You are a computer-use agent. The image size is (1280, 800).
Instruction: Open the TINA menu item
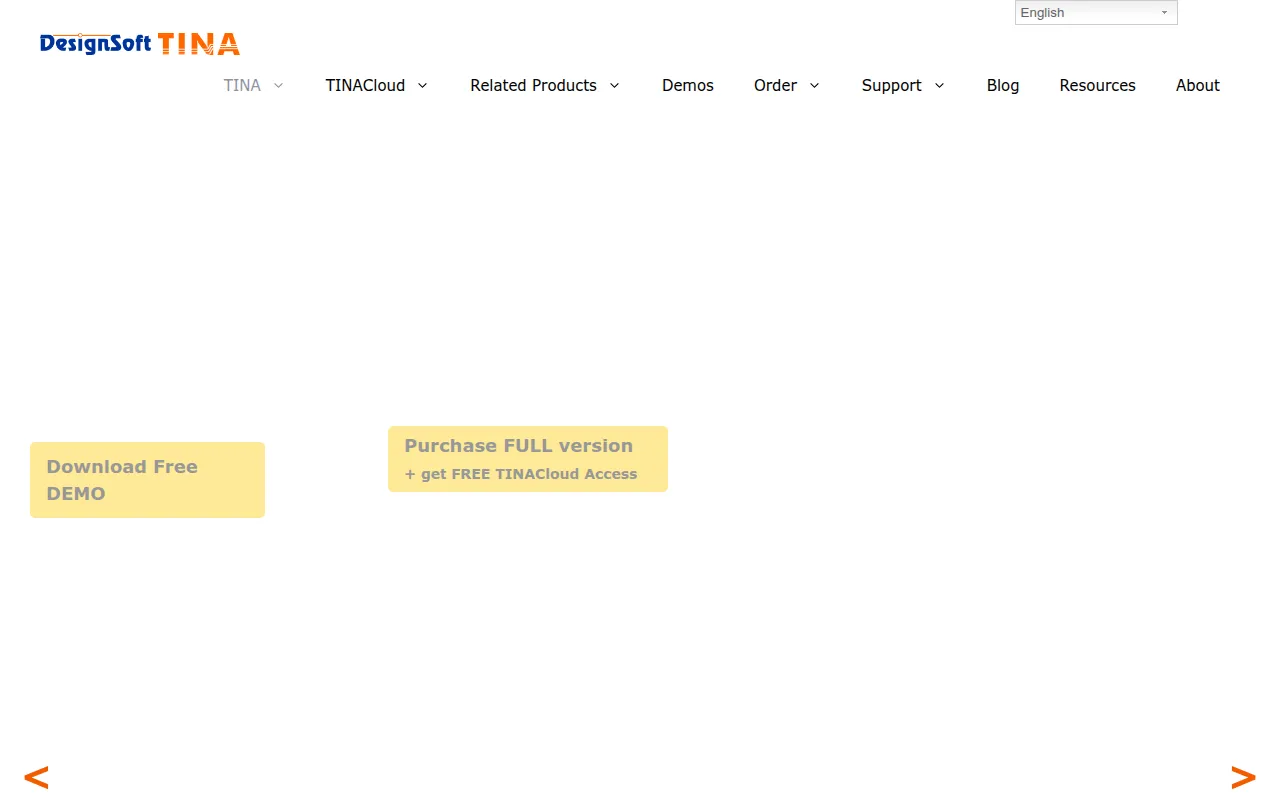coord(242,86)
